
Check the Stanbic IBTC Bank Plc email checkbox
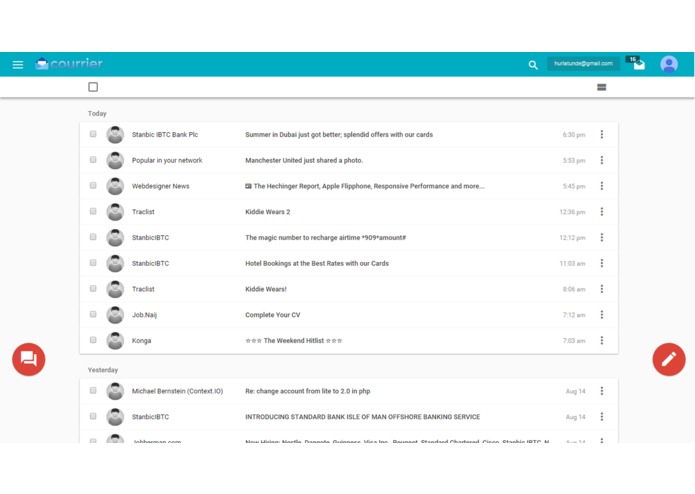pyautogui.click(x=93, y=134)
